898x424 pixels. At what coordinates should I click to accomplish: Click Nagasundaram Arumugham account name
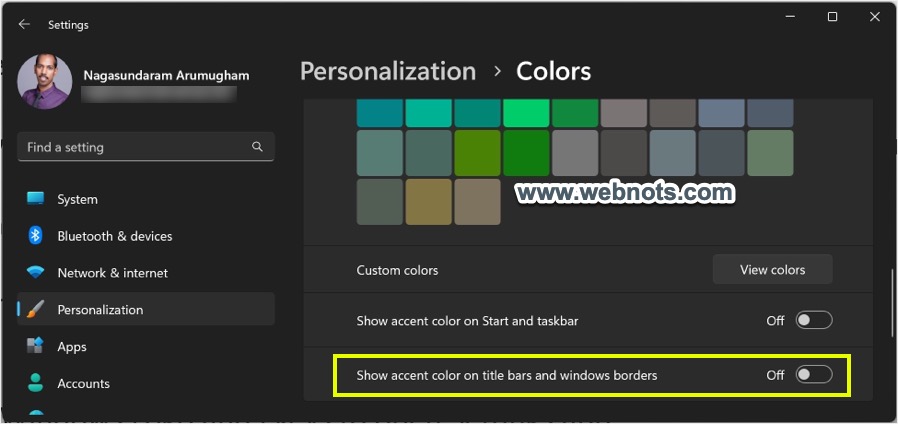click(x=167, y=76)
